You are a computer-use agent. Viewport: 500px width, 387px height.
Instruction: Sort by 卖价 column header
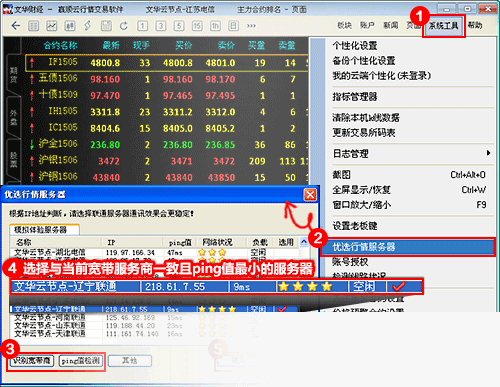pos(226,45)
